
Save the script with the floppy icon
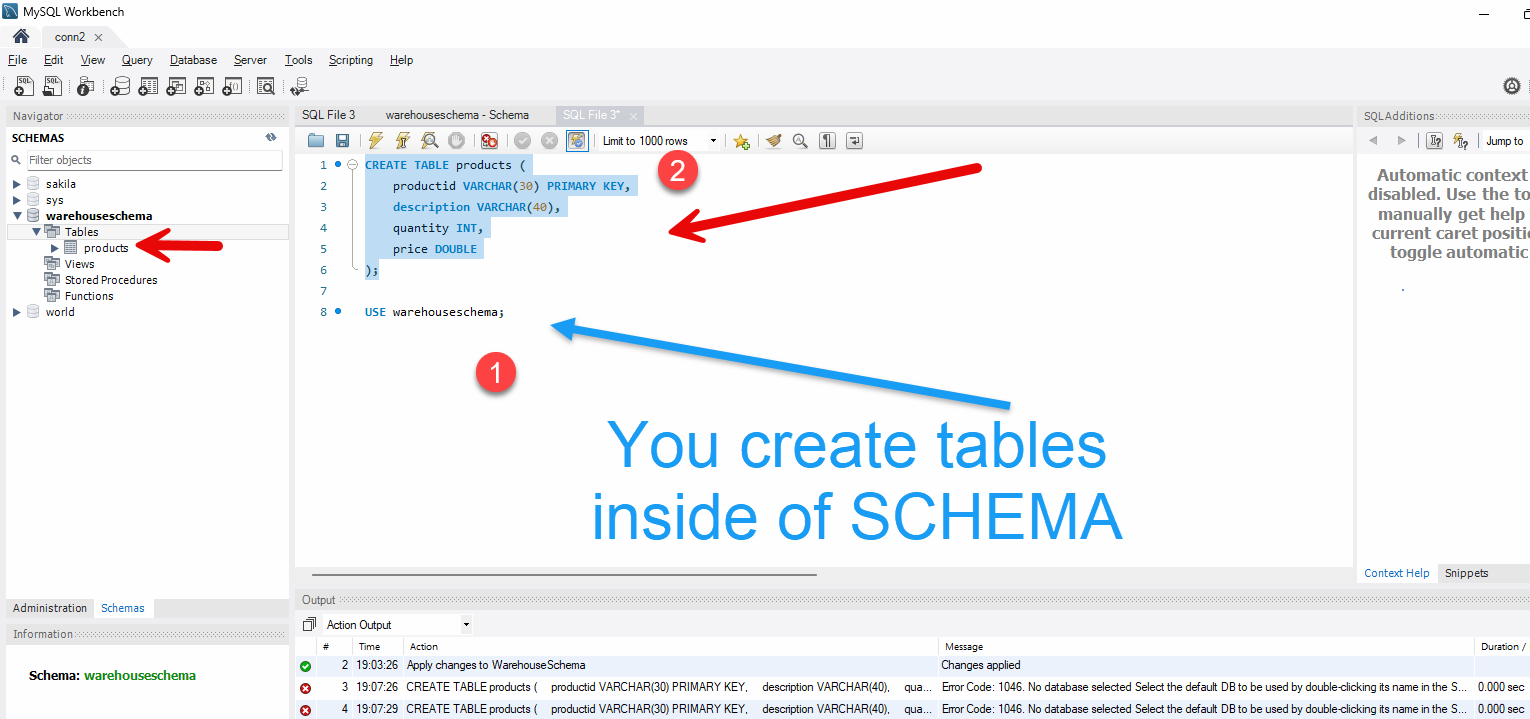click(x=342, y=141)
